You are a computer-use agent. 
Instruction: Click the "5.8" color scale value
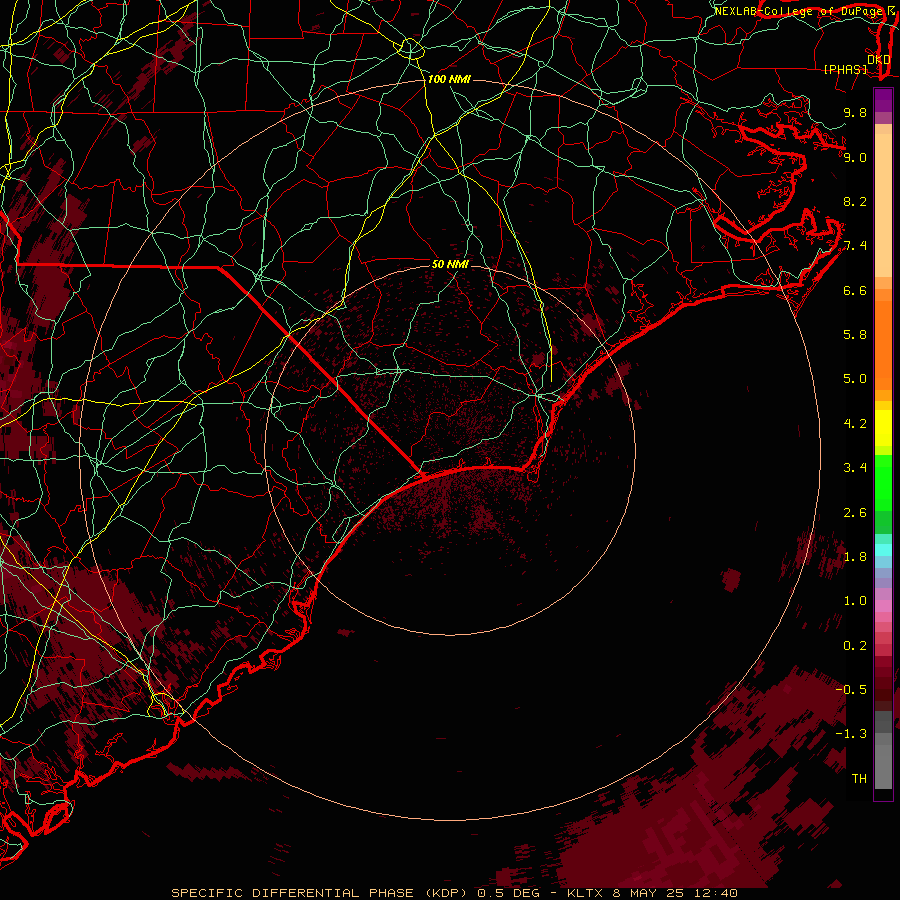coord(855,335)
